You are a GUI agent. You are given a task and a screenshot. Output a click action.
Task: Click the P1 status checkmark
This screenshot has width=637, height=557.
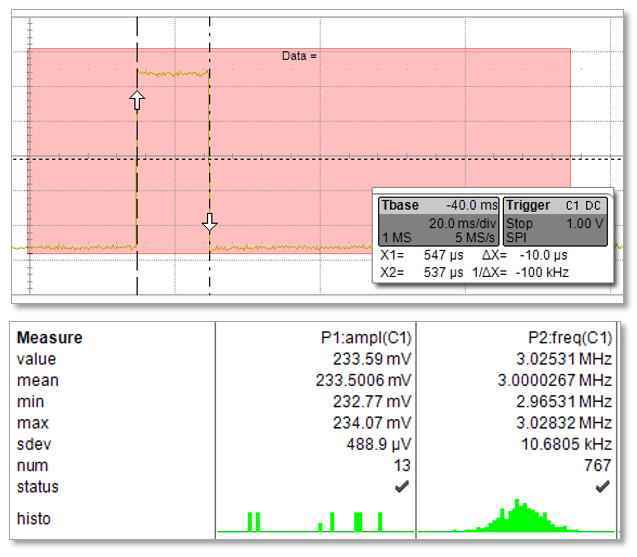[x=402, y=486]
